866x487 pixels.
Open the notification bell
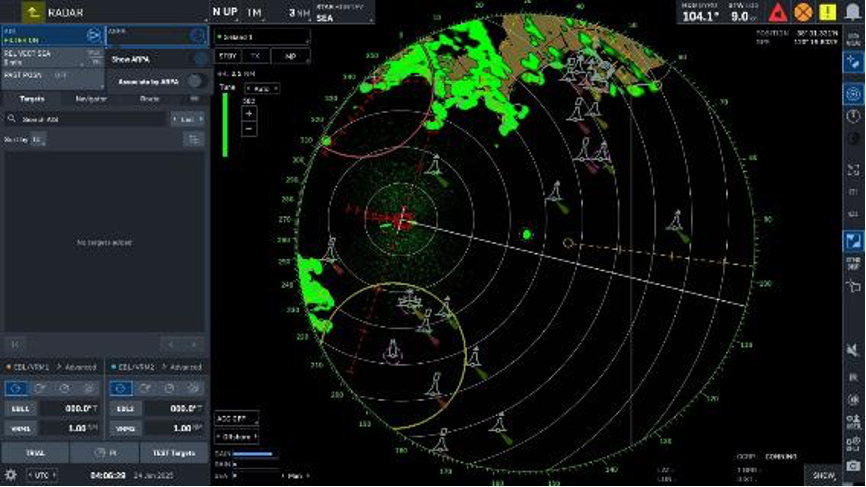click(x=853, y=12)
